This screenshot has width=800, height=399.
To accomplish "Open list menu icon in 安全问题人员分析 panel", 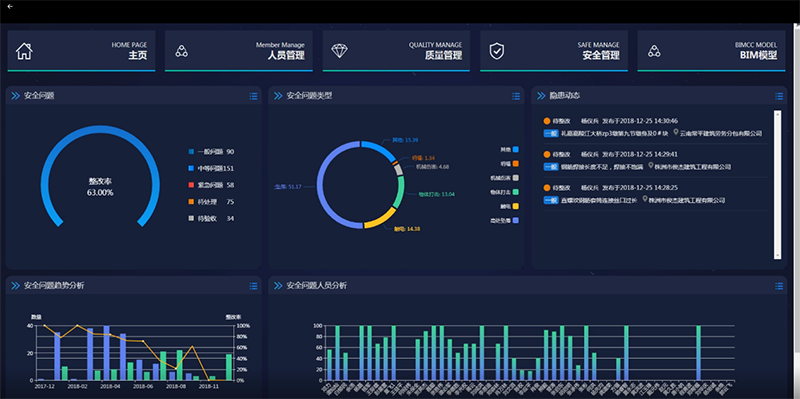I will [779, 286].
